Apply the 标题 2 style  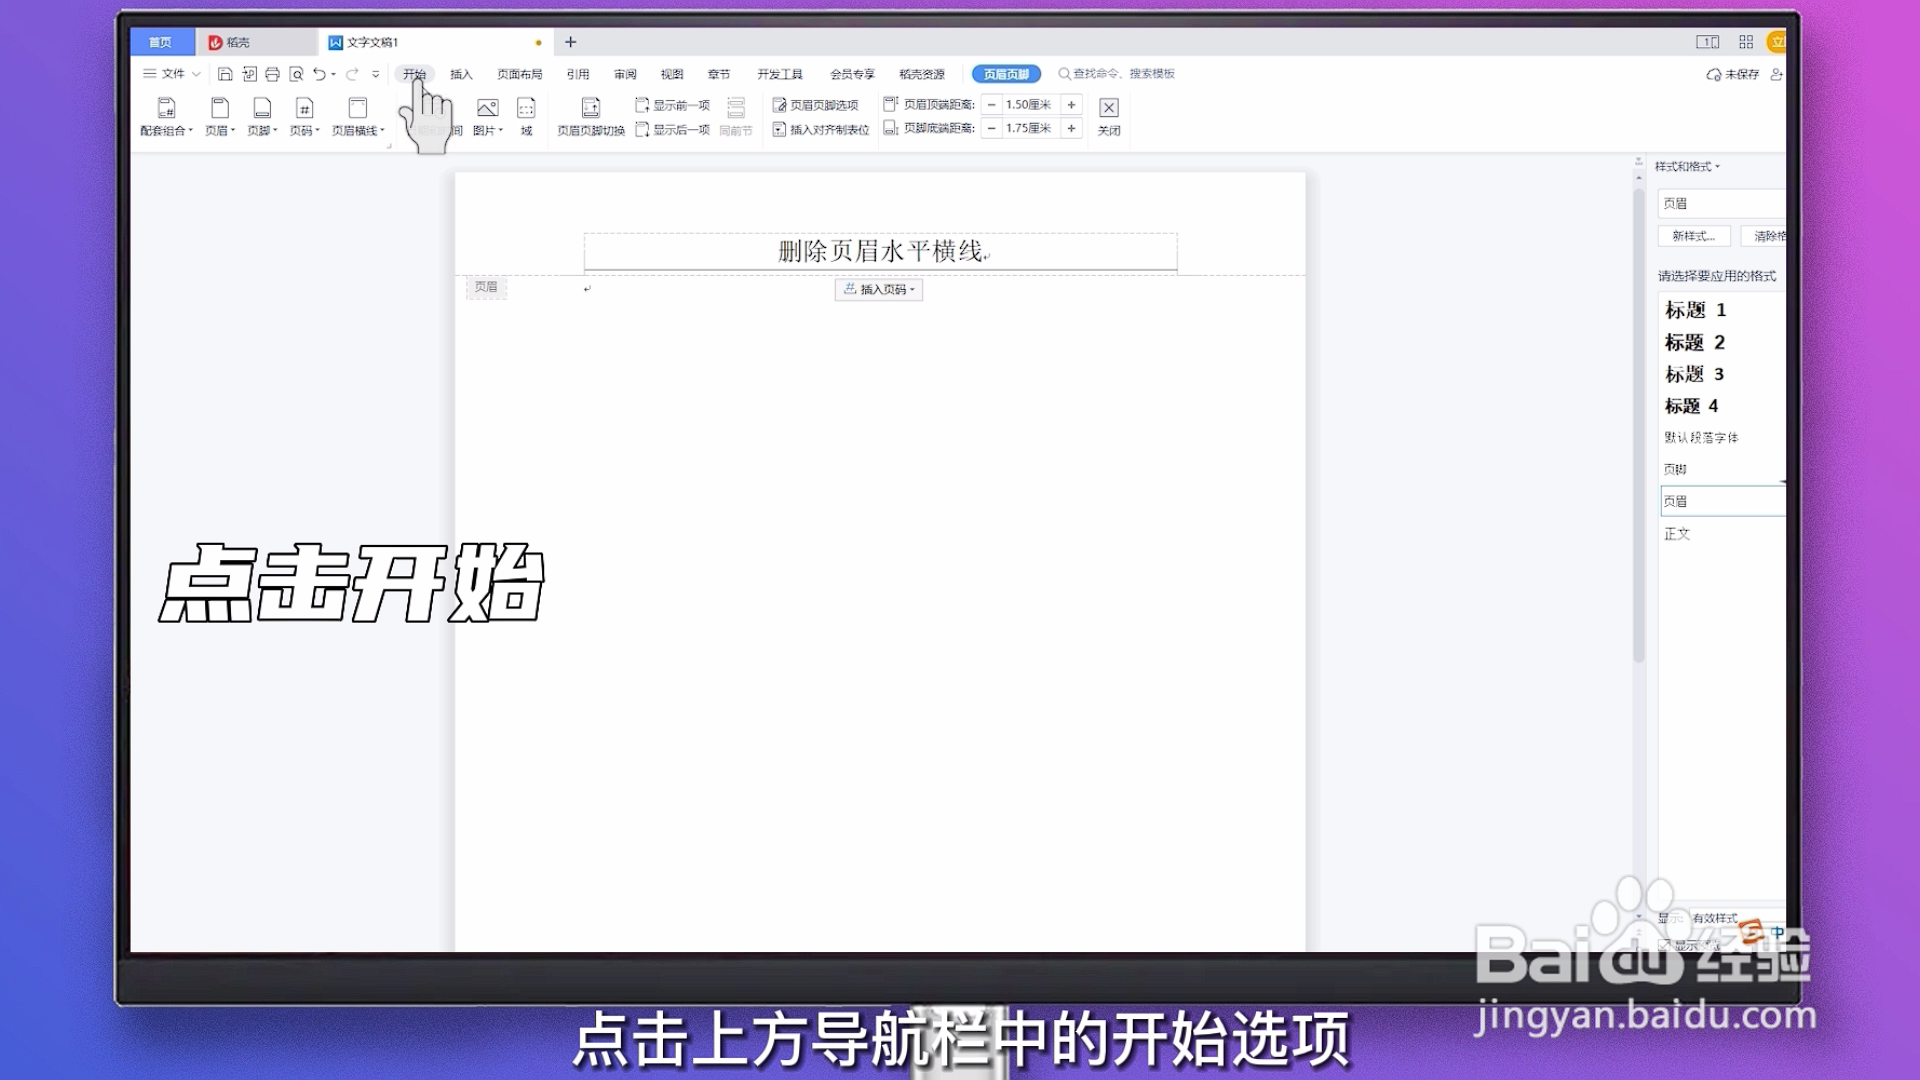pos(1694,342)
